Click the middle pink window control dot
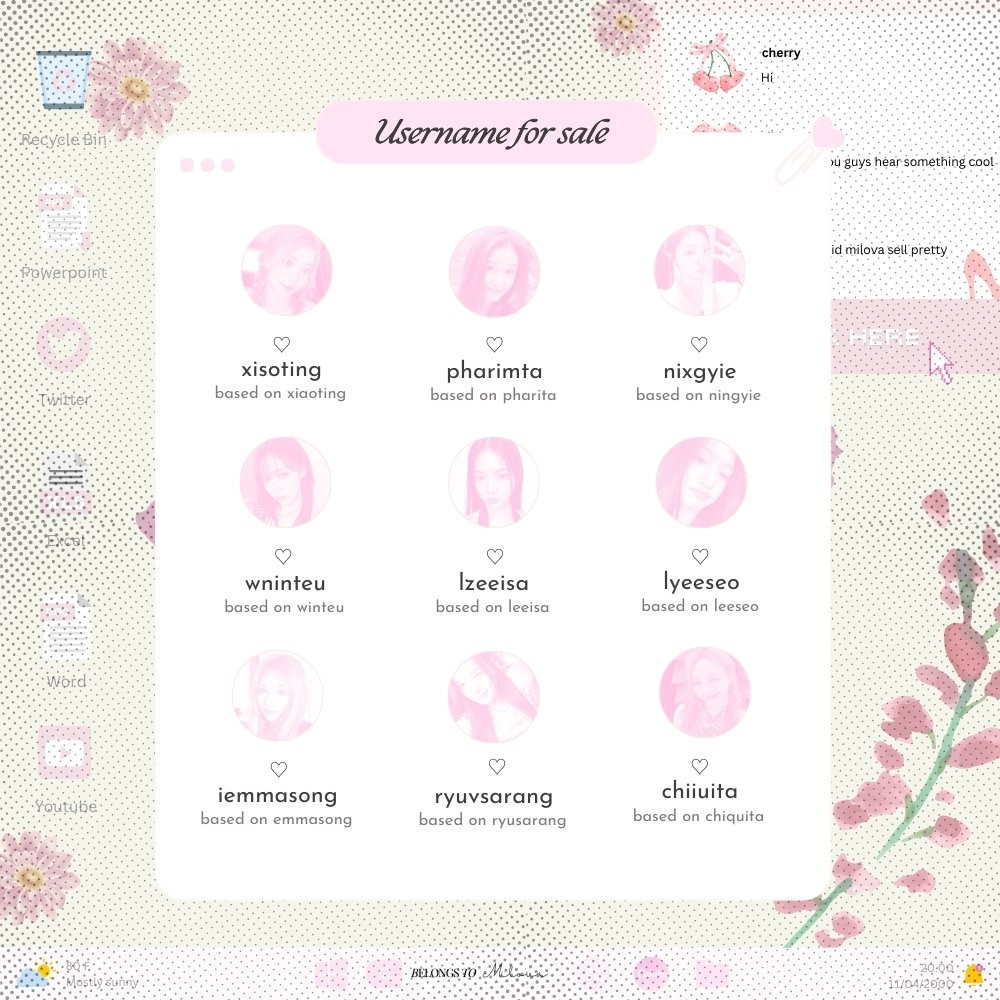The height and width of the screenshot is (1000, 1000). pyautogui.click(x=207, y=165)
